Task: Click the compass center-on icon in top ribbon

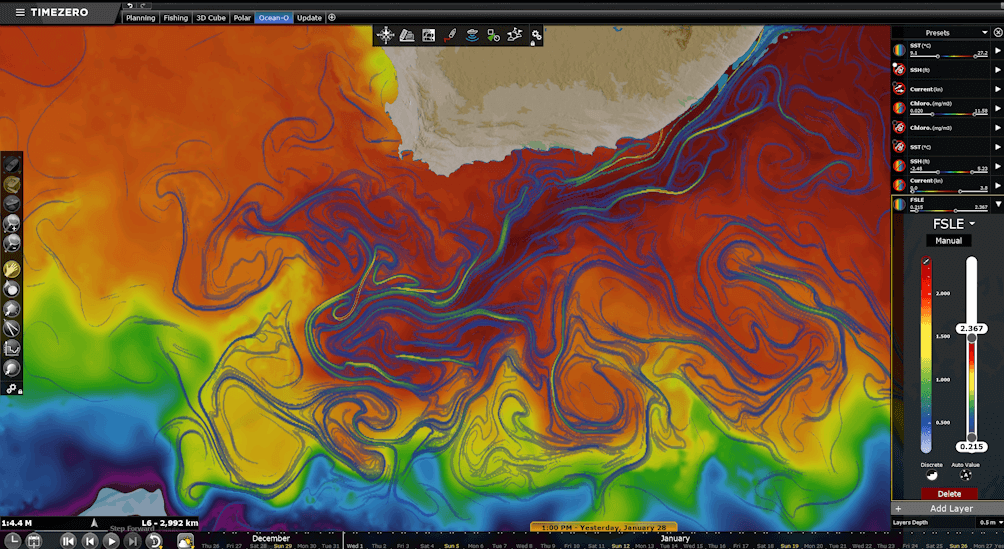Action: tap(385, 35)
